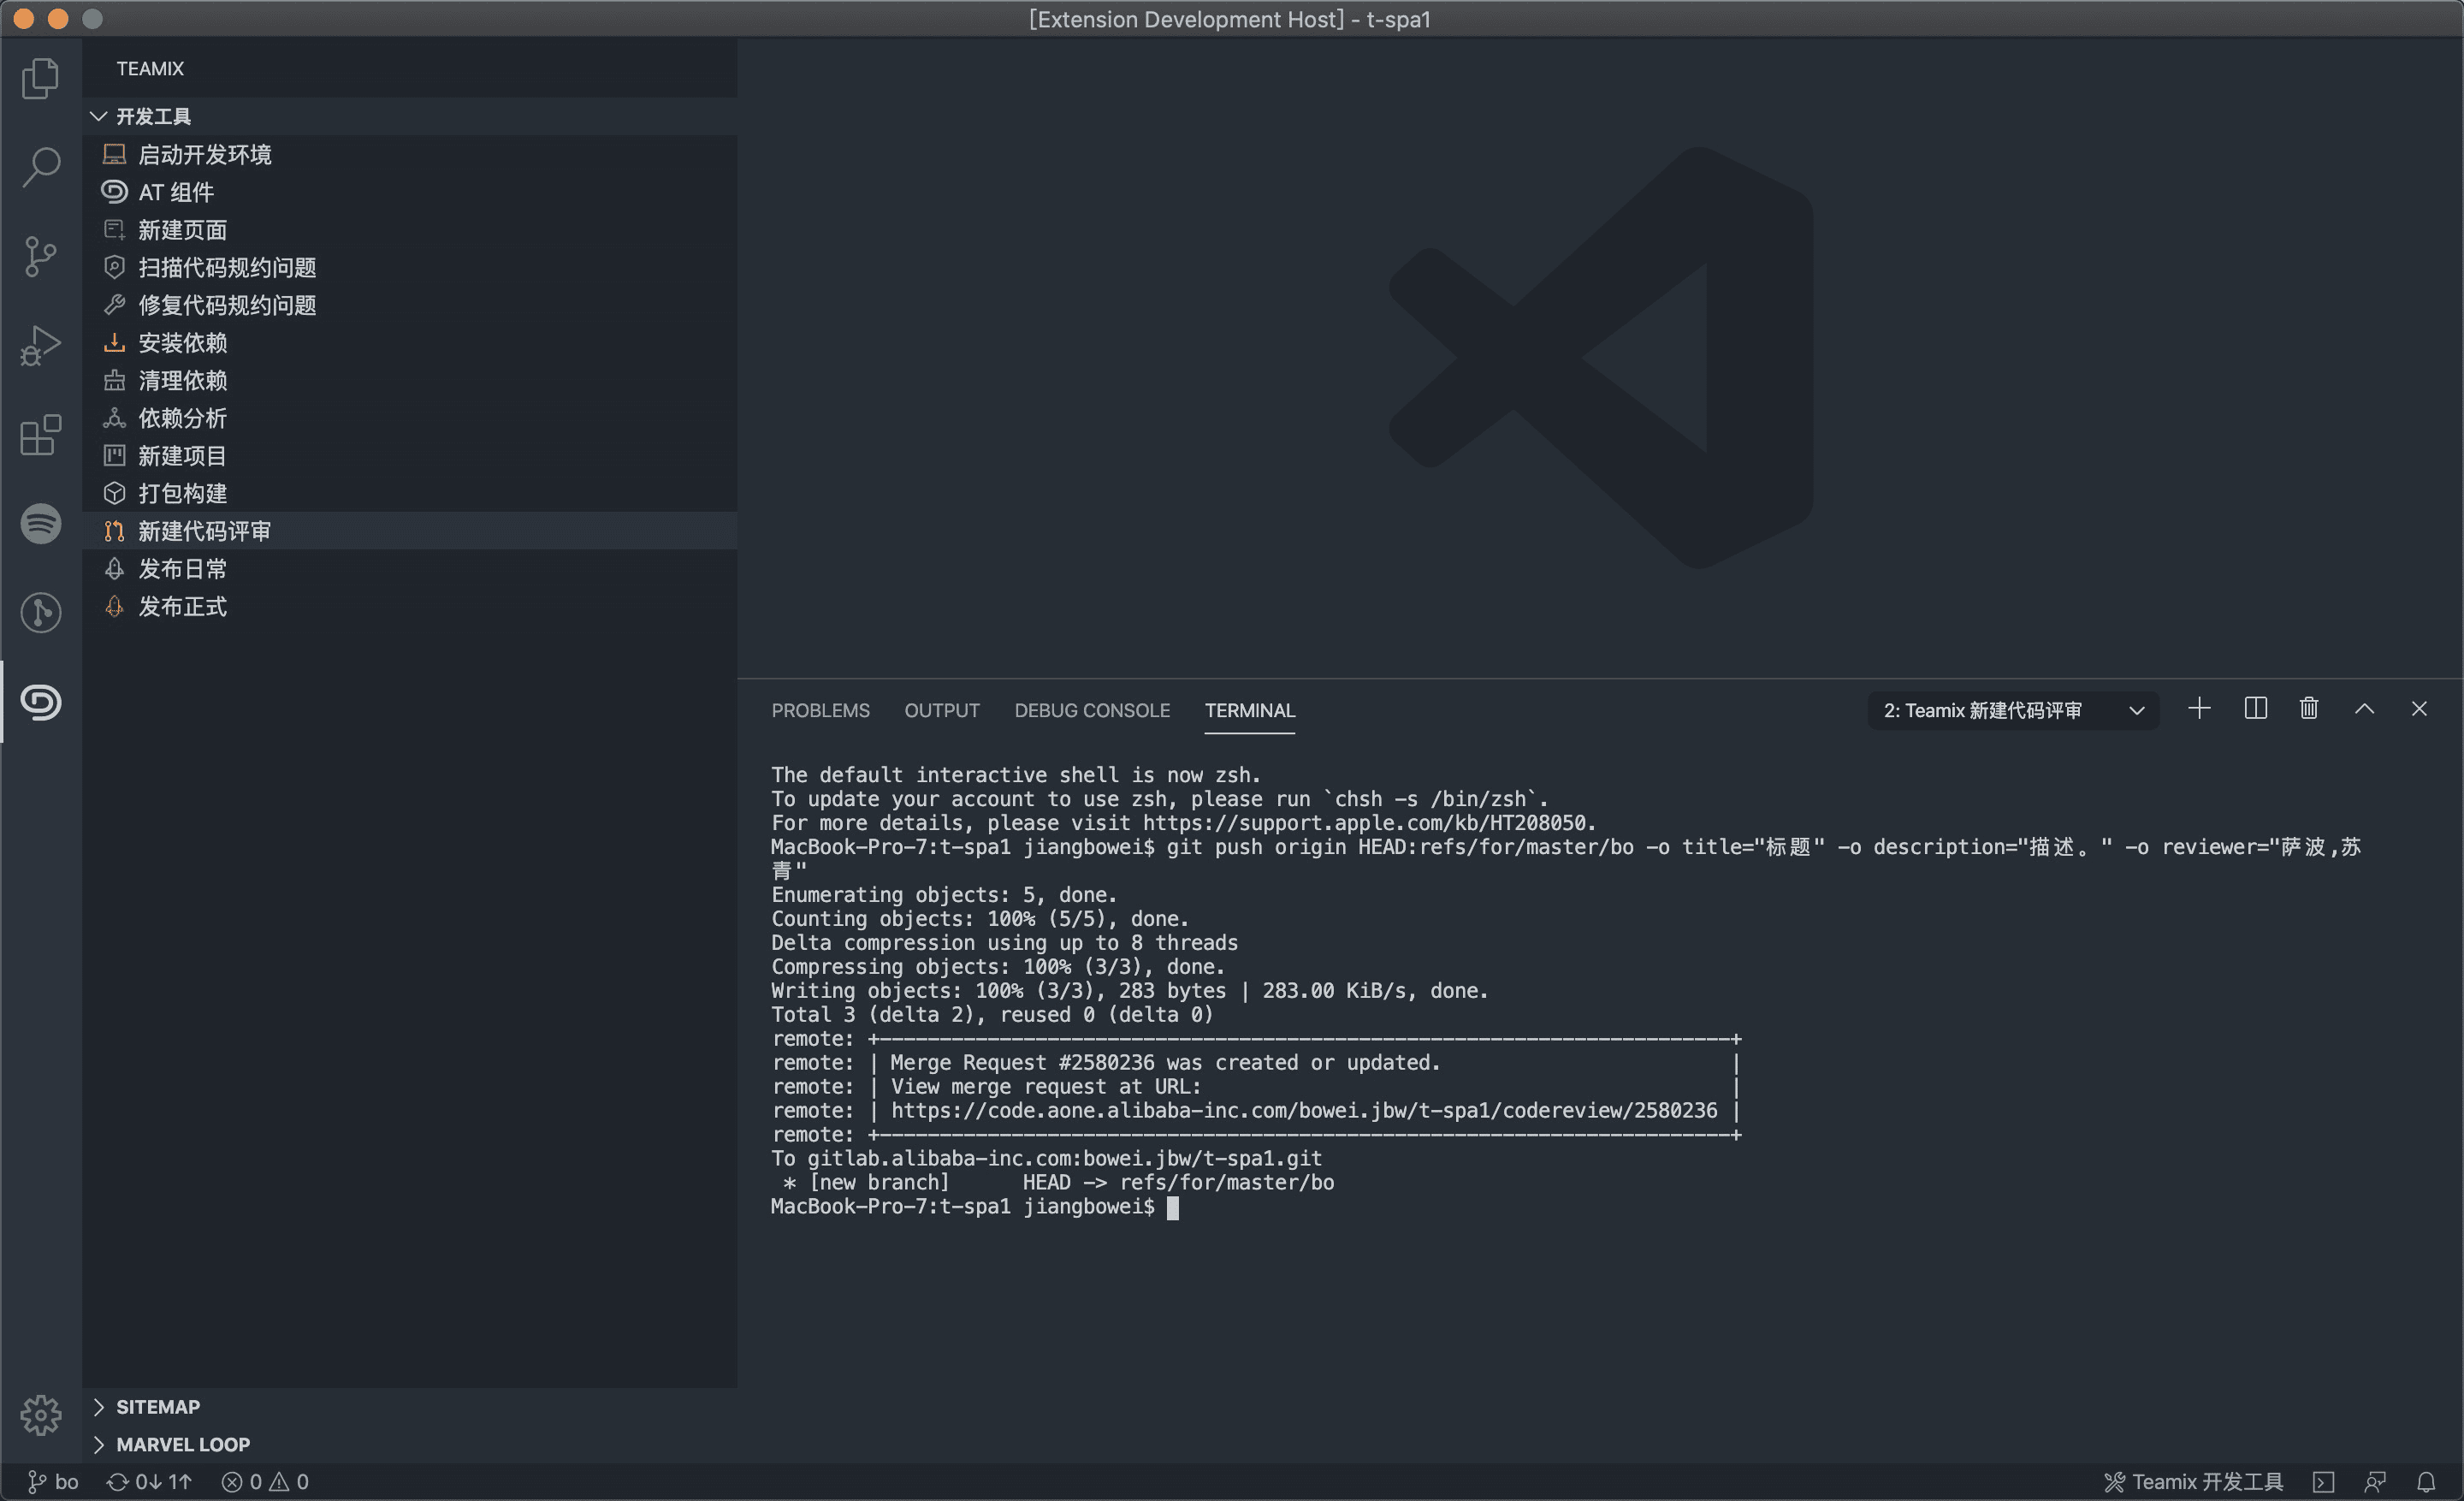Click Teamix 开发工具 in status bar
Image resolution: width=2464 pixels, height=1501 pixels.
[2194, 1481]
